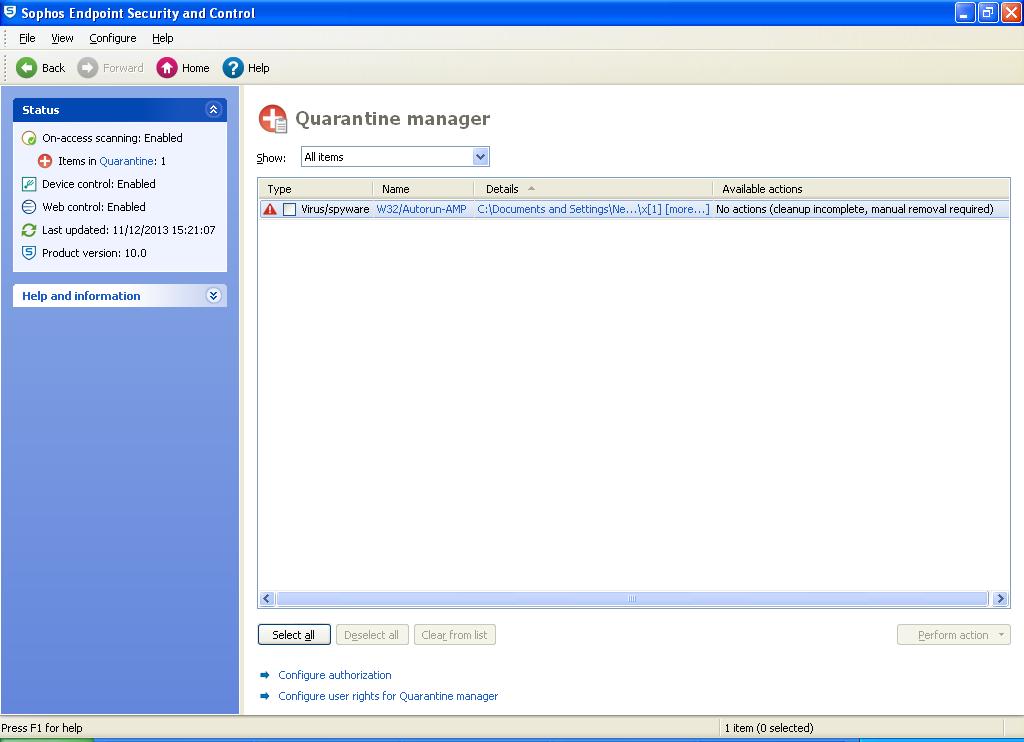Image resolution: width=1024 pixels, height=742 pixels.
Task: Click the green Back arrow icon
Action: pos(27,68)
